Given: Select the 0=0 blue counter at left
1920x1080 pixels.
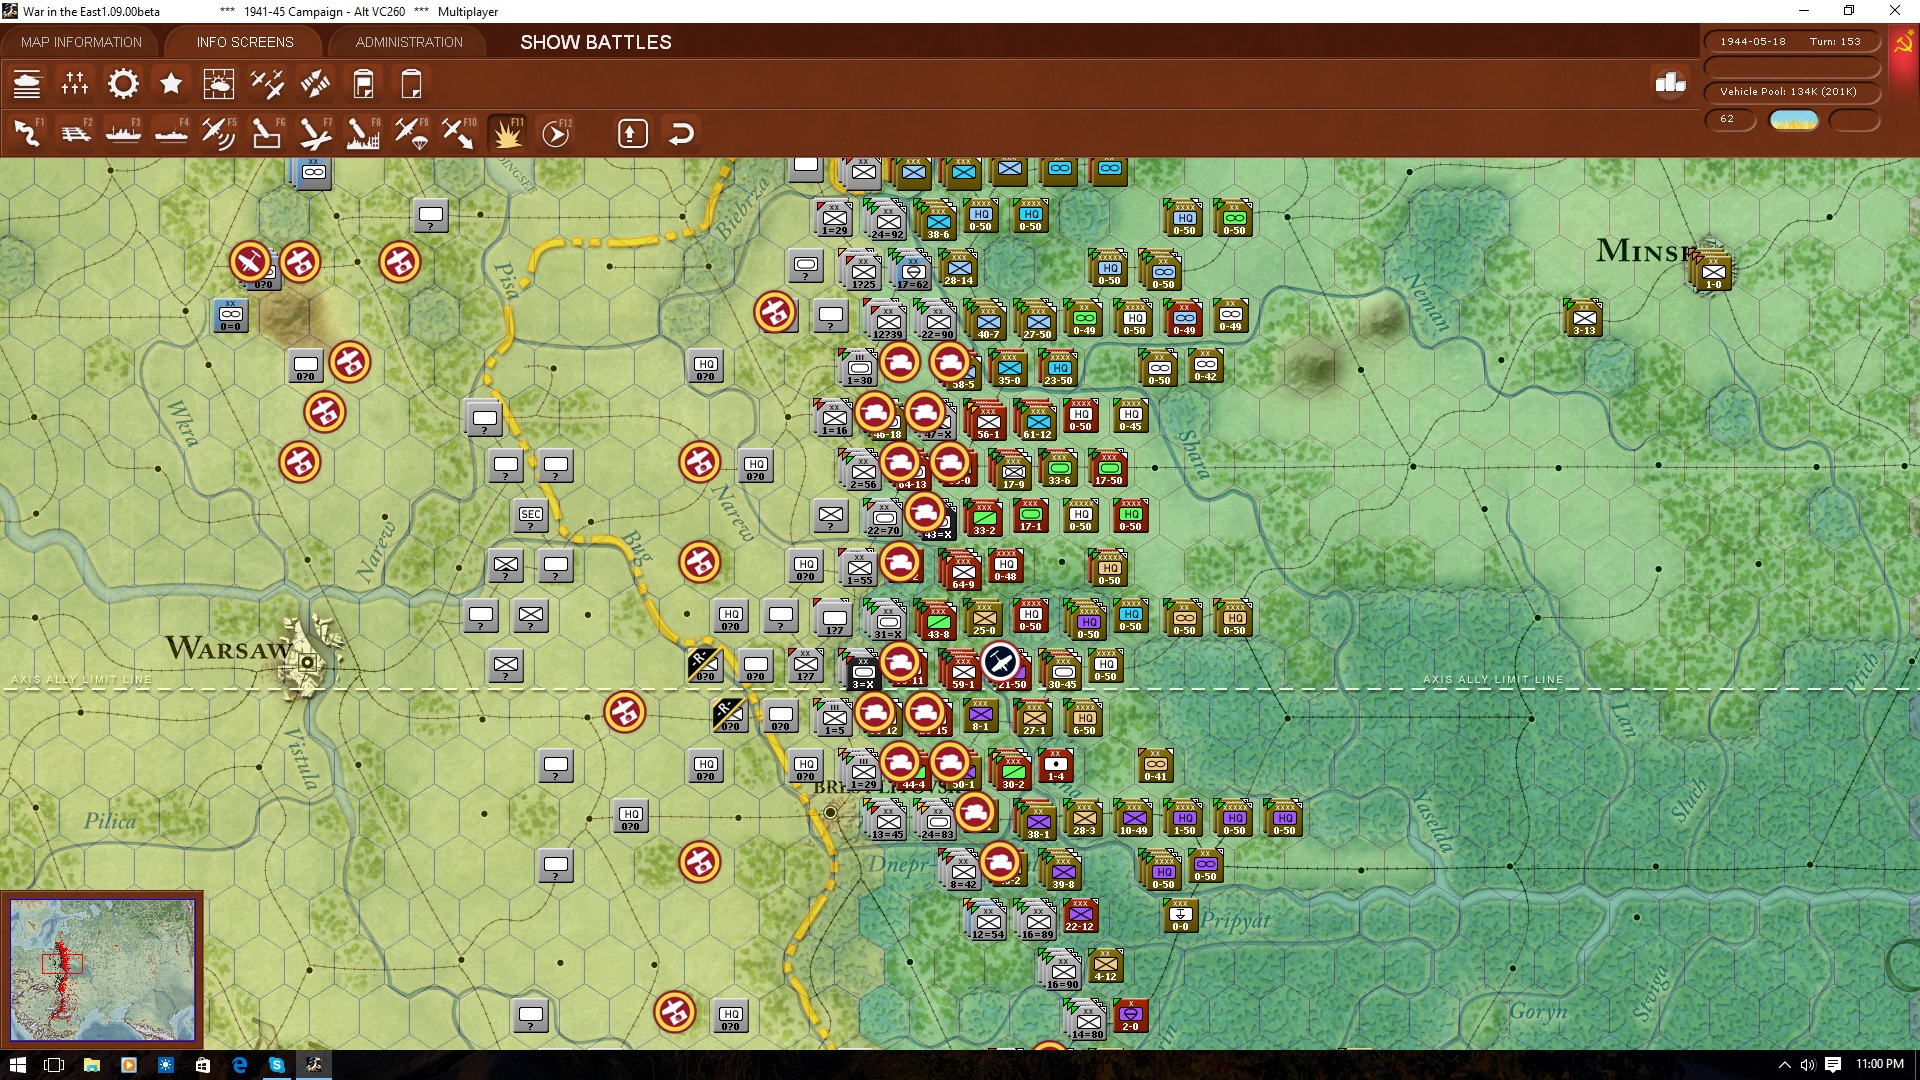Looking at the screenshot, I should (x=231, y=316).
